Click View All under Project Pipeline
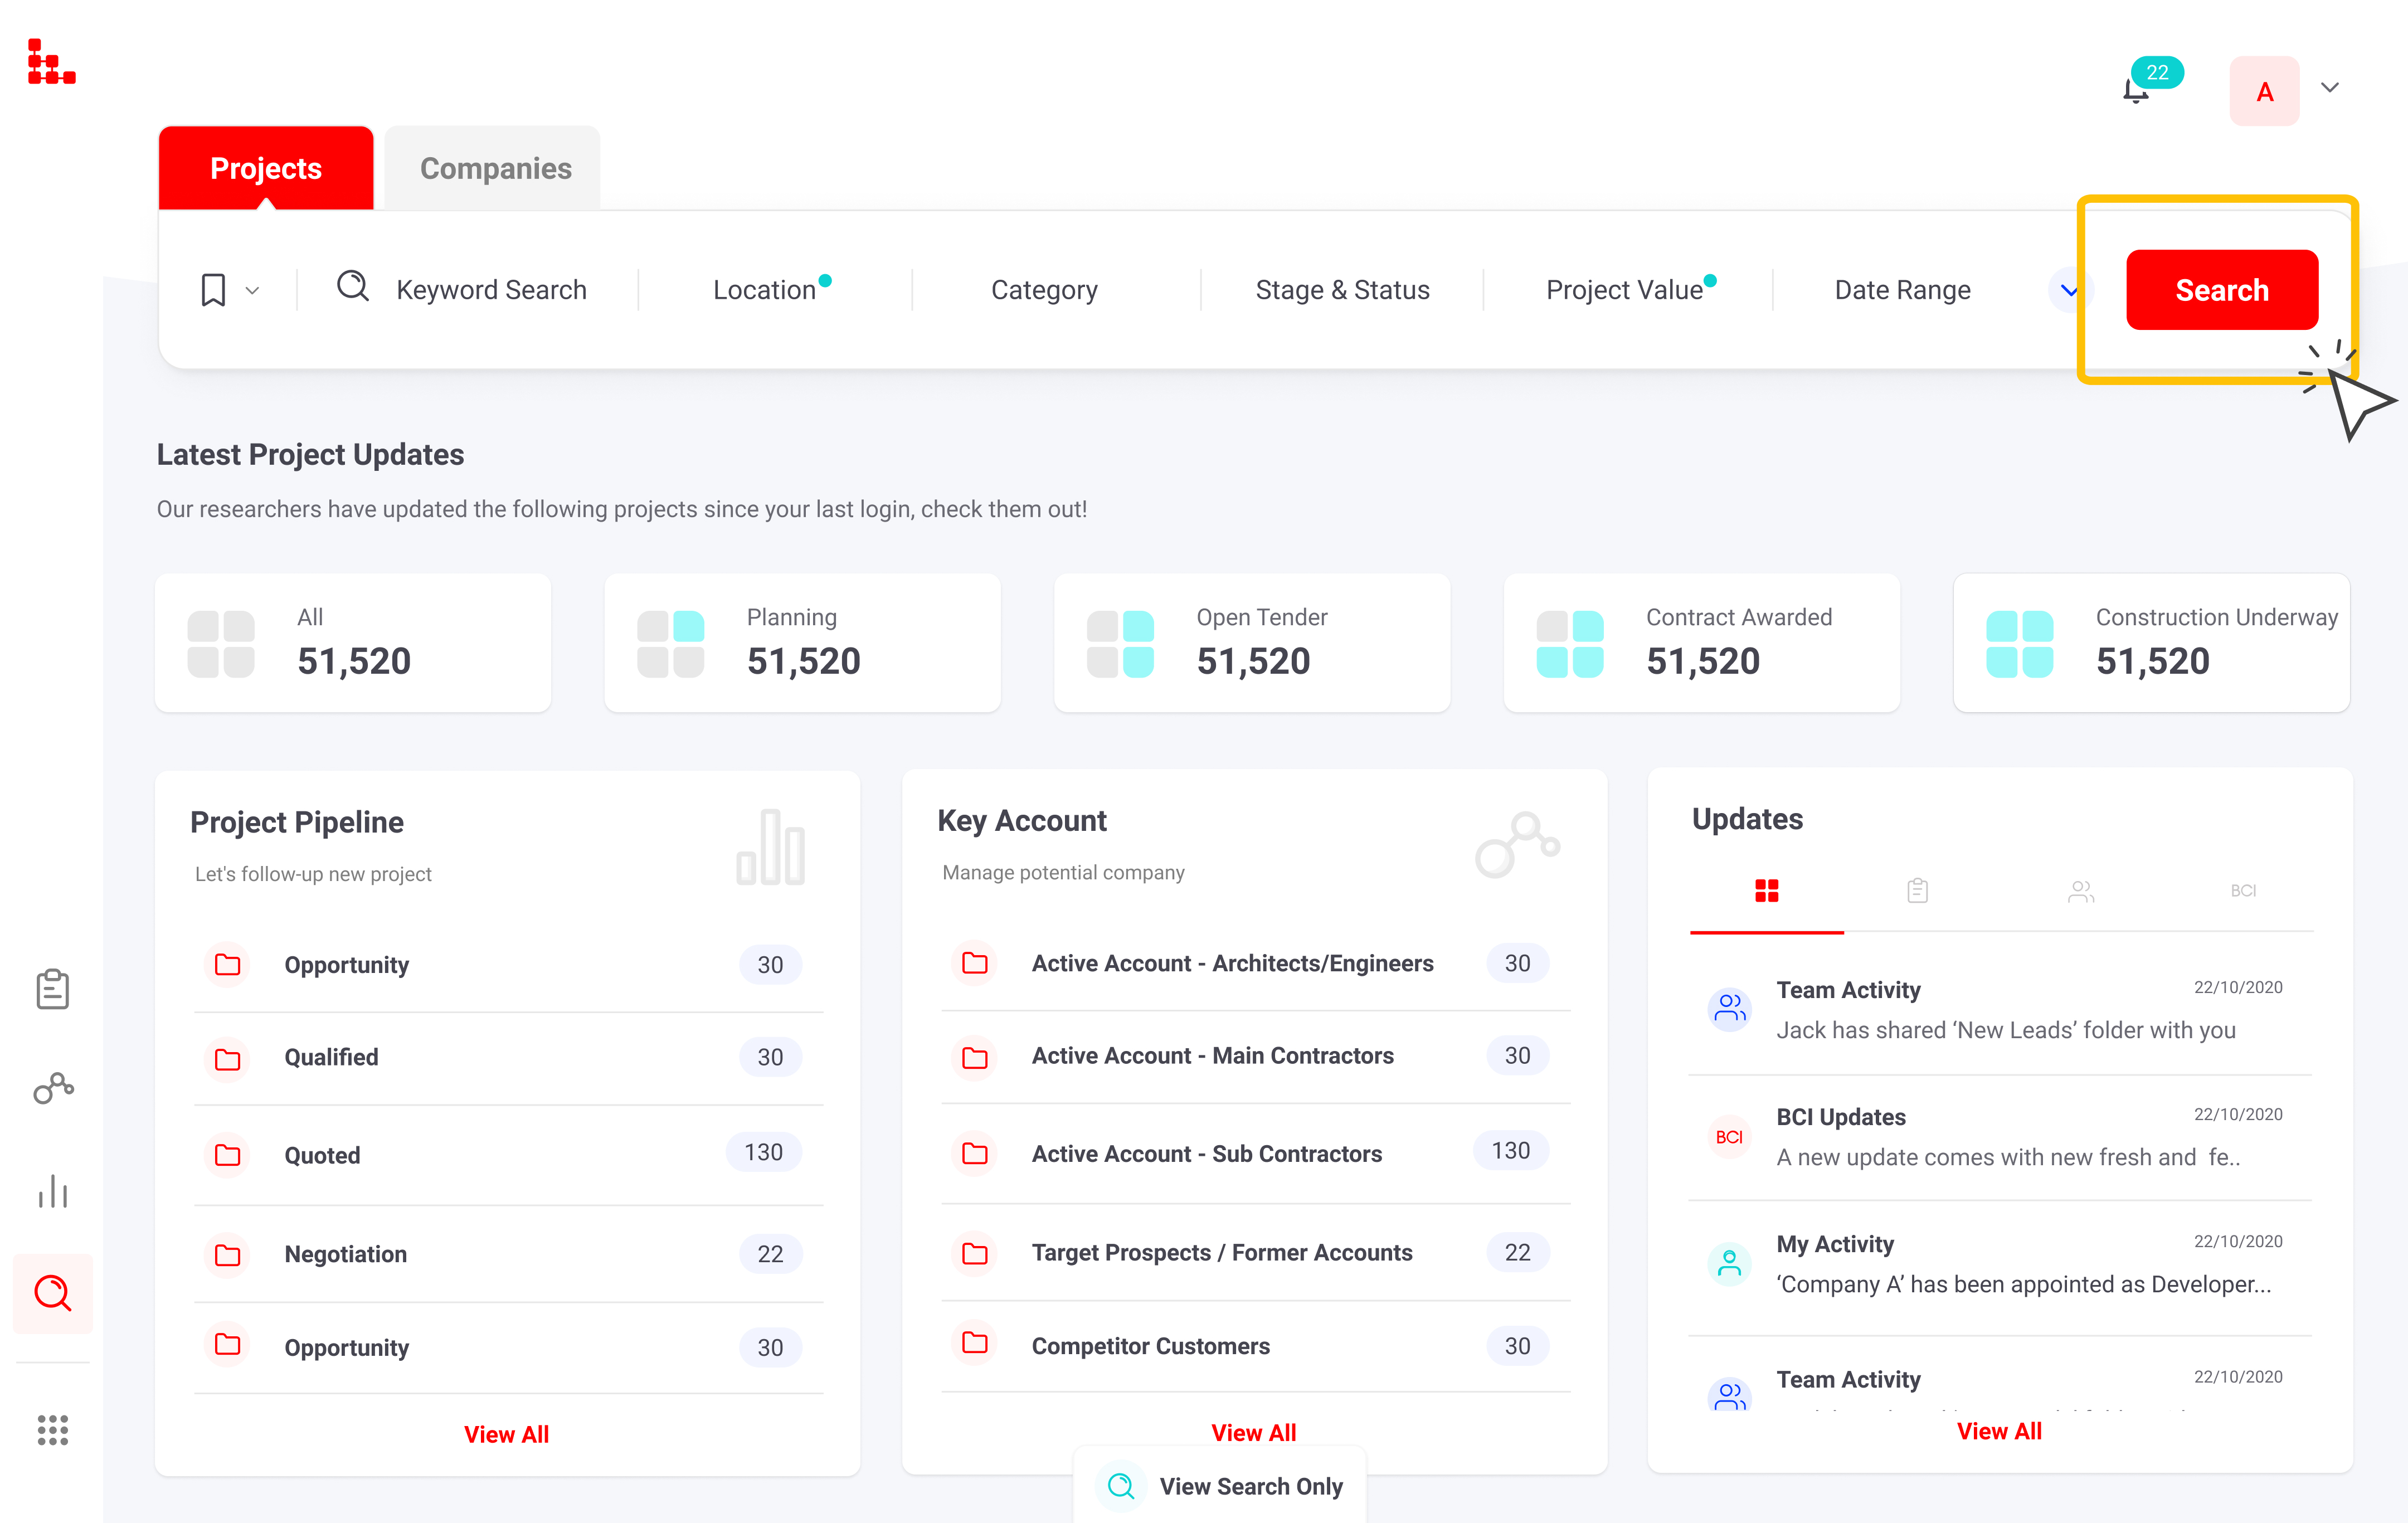The height and width of the screenshot is (1523, 2408). [506, 1433]
